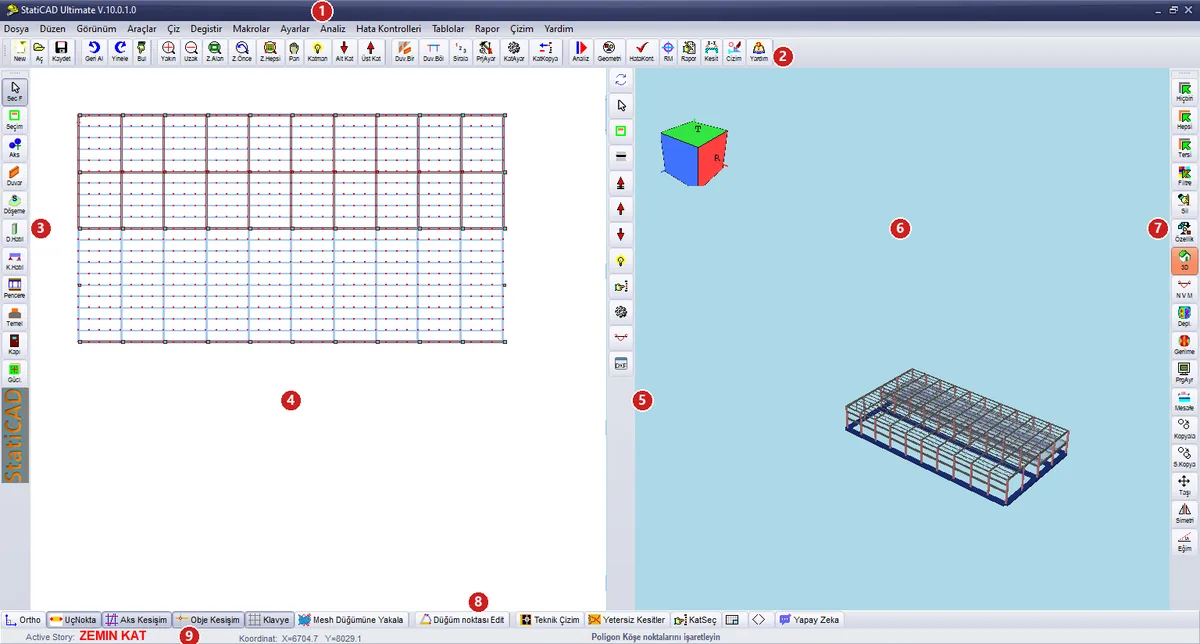Open the Kesit section tool
This screenshot has height=644, width=1200.
[x=711, y=52]
